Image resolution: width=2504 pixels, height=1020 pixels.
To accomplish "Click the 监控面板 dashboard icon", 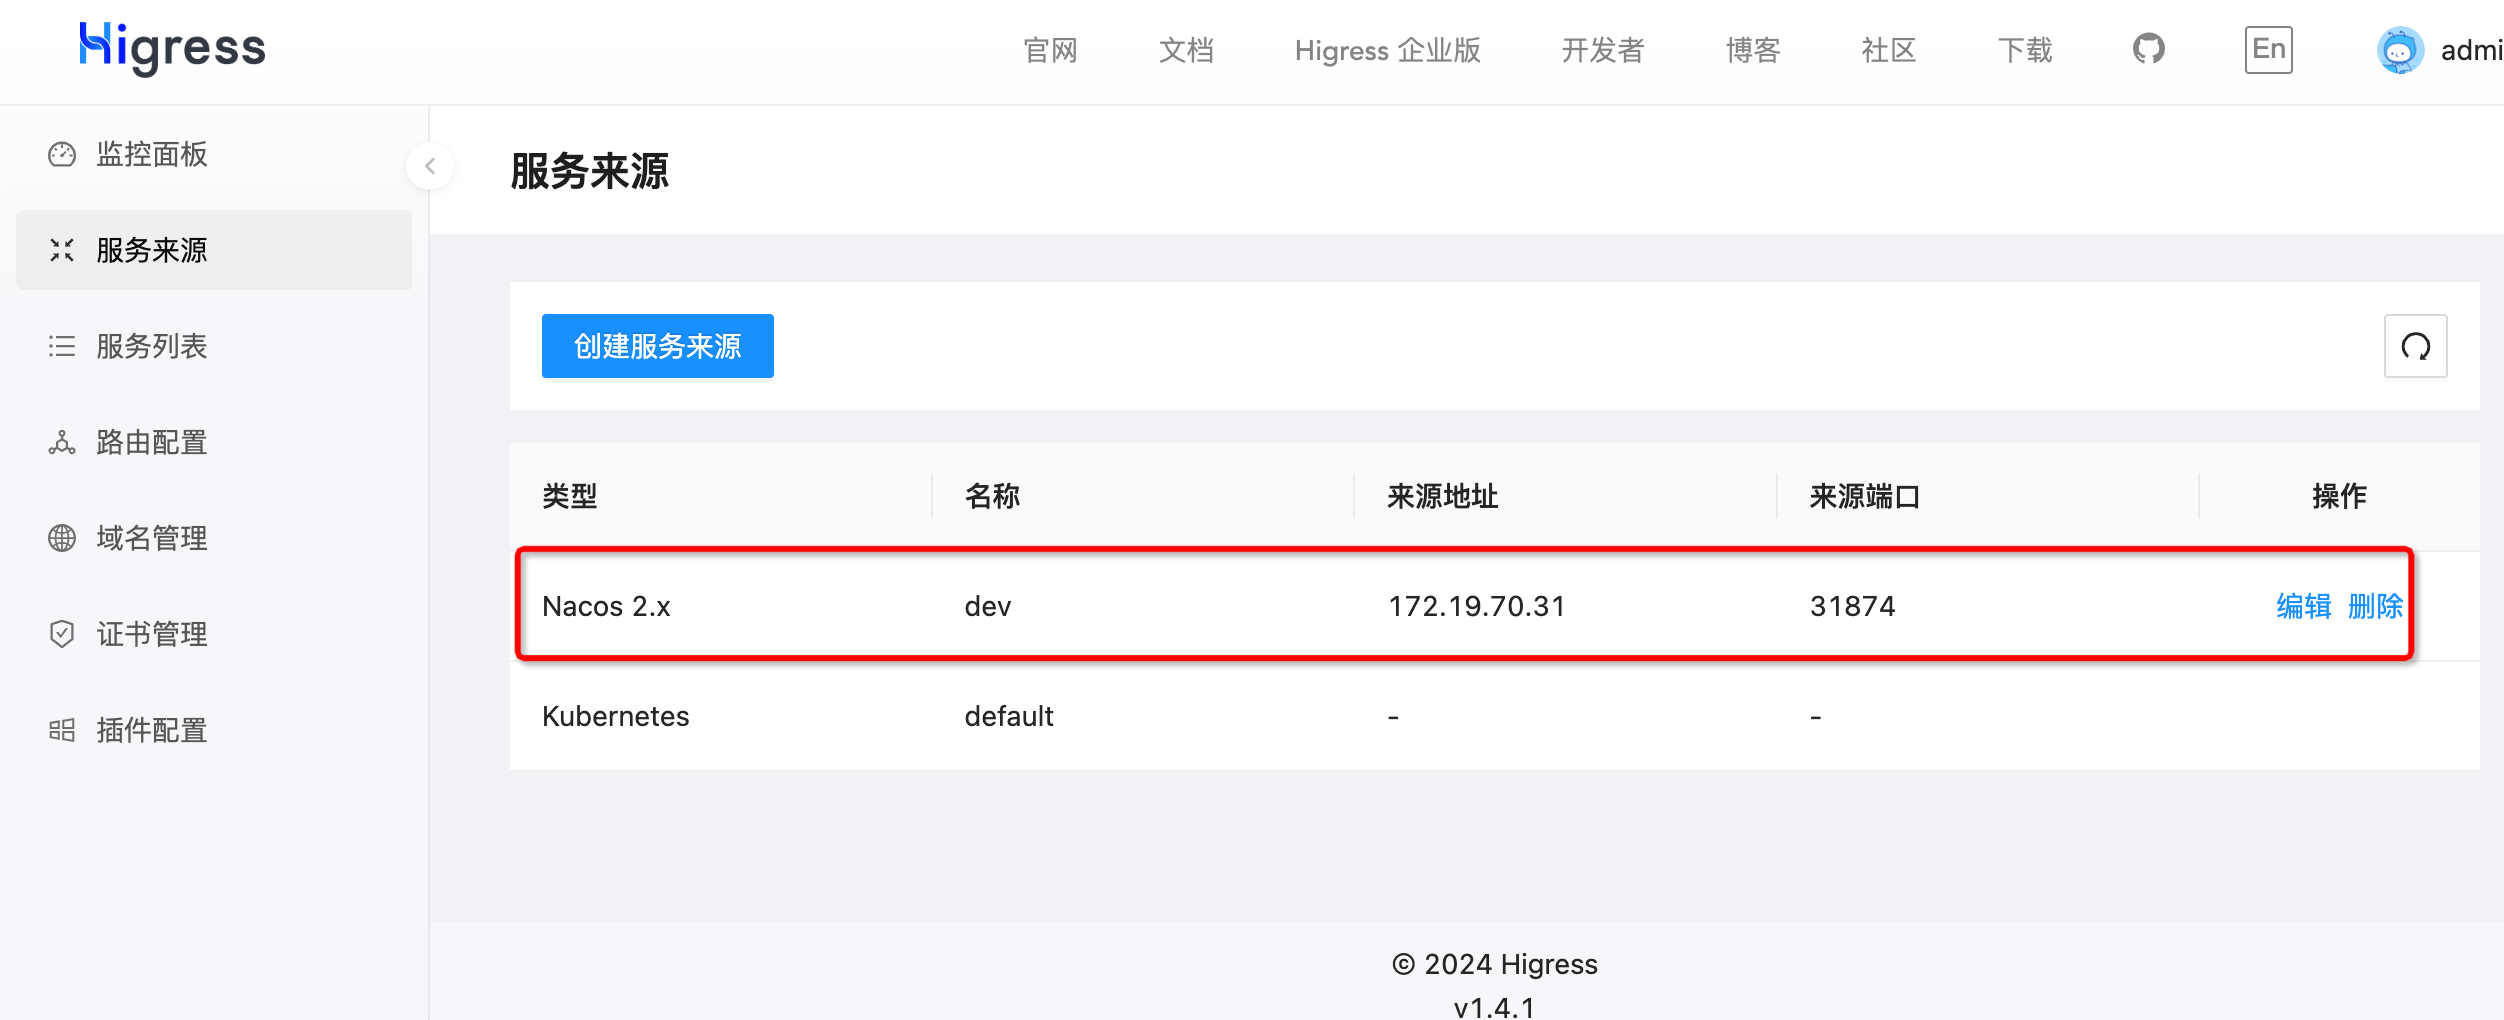I will coord(62,154).
